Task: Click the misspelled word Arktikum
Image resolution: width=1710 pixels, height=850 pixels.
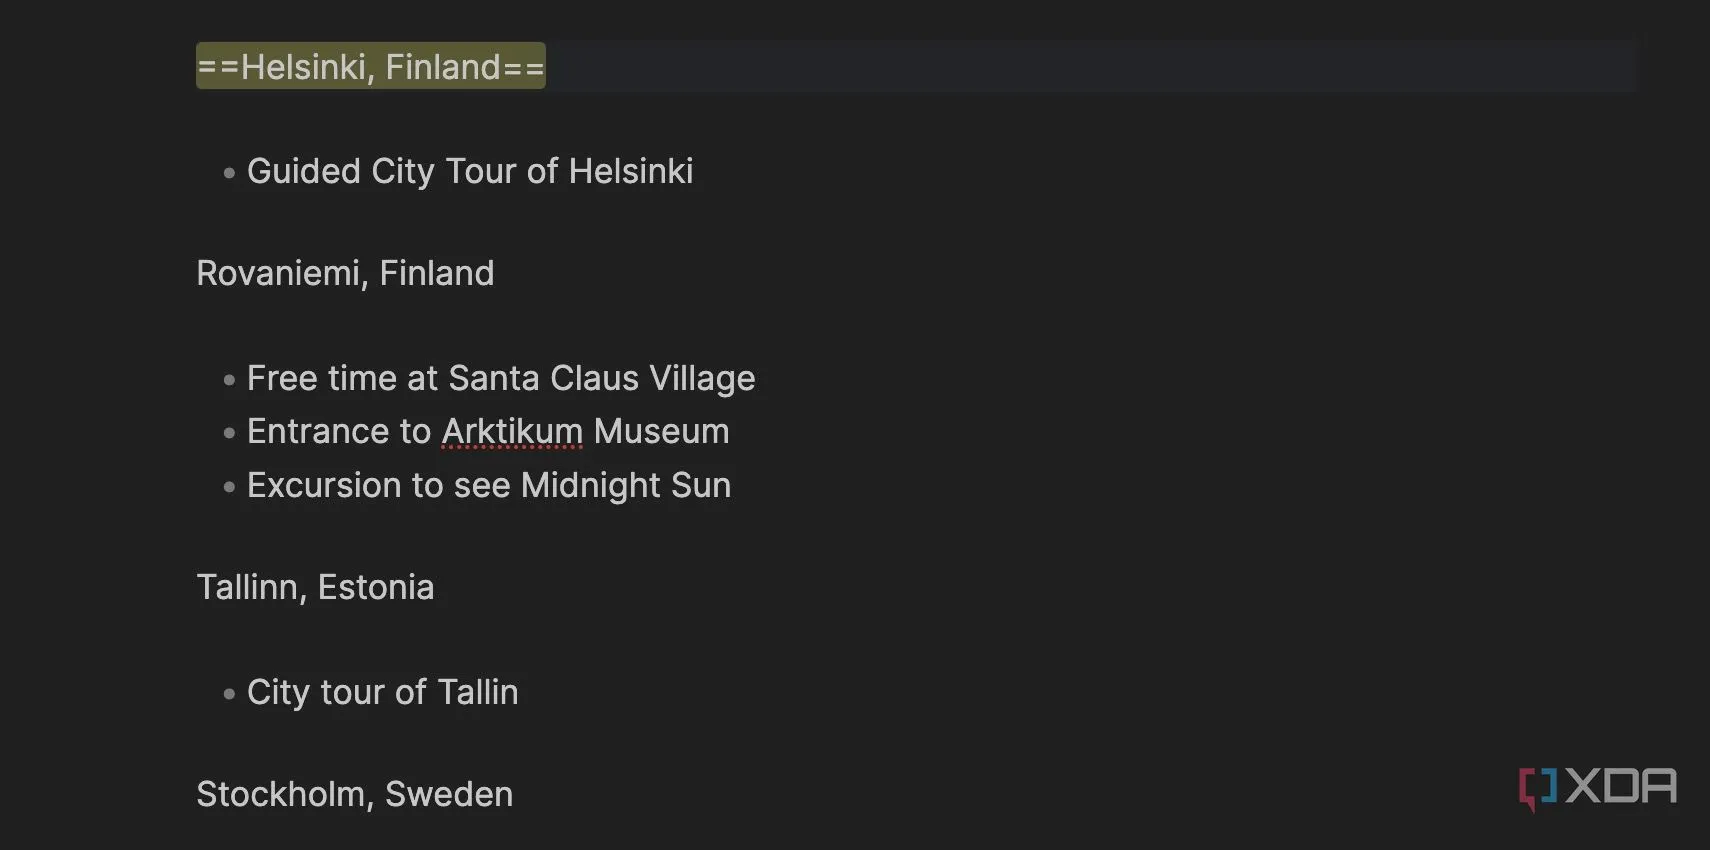Action: 512,431
